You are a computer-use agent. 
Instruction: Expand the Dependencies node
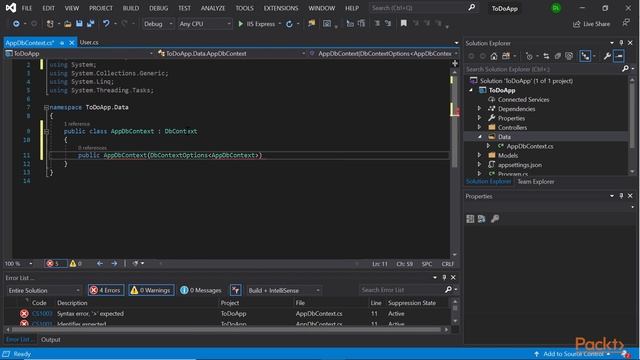480,109
